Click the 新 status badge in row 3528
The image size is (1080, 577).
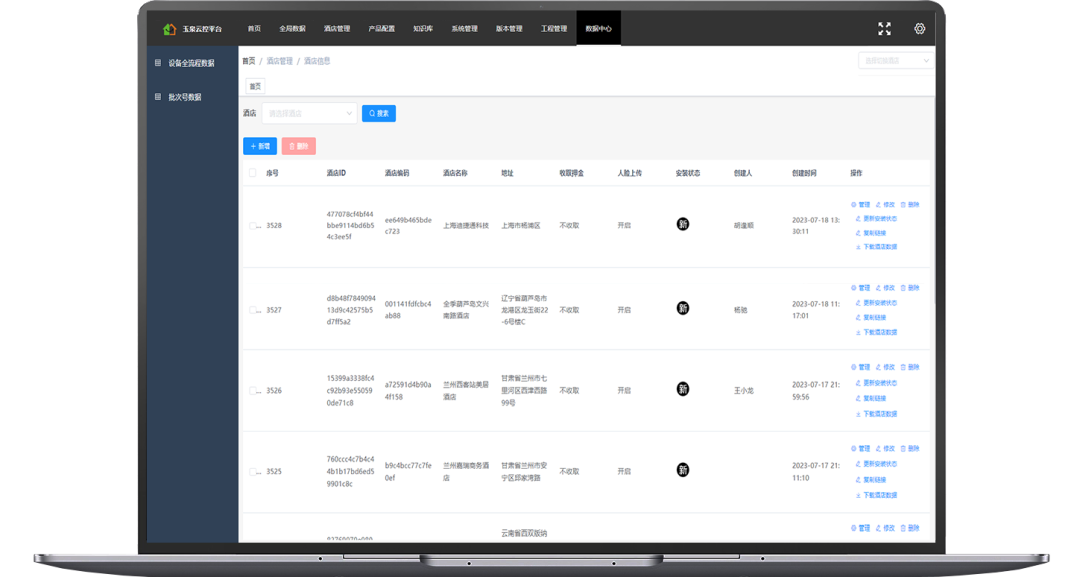(683, 224)
